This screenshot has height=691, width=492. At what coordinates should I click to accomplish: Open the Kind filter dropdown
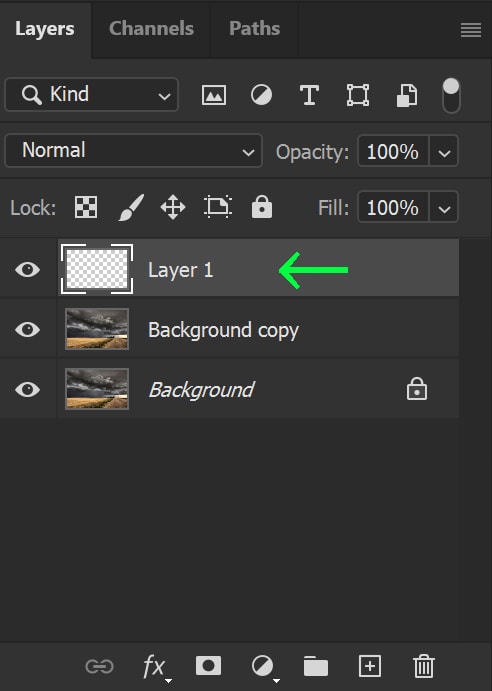[x=91, y=94]
